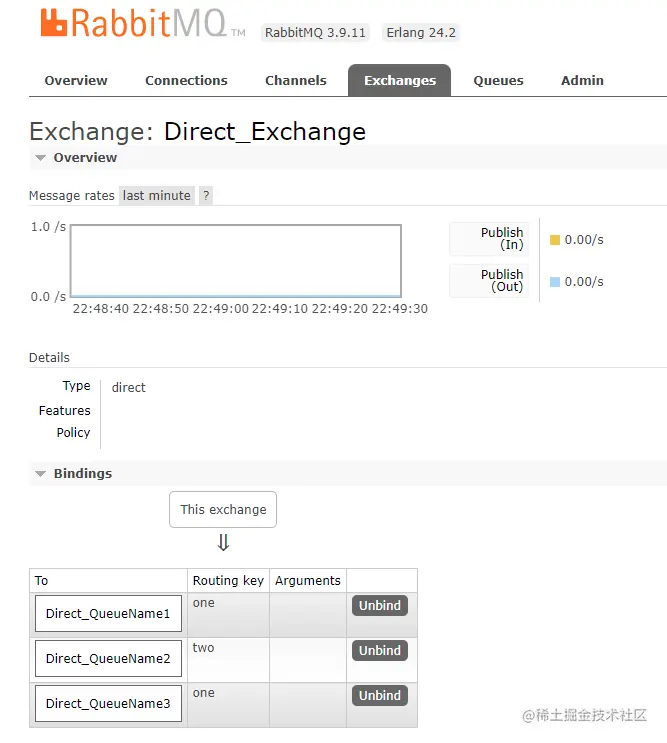Click the 'Message rates' label
Screen dimensions: 667x743
[x=72, y=196]
